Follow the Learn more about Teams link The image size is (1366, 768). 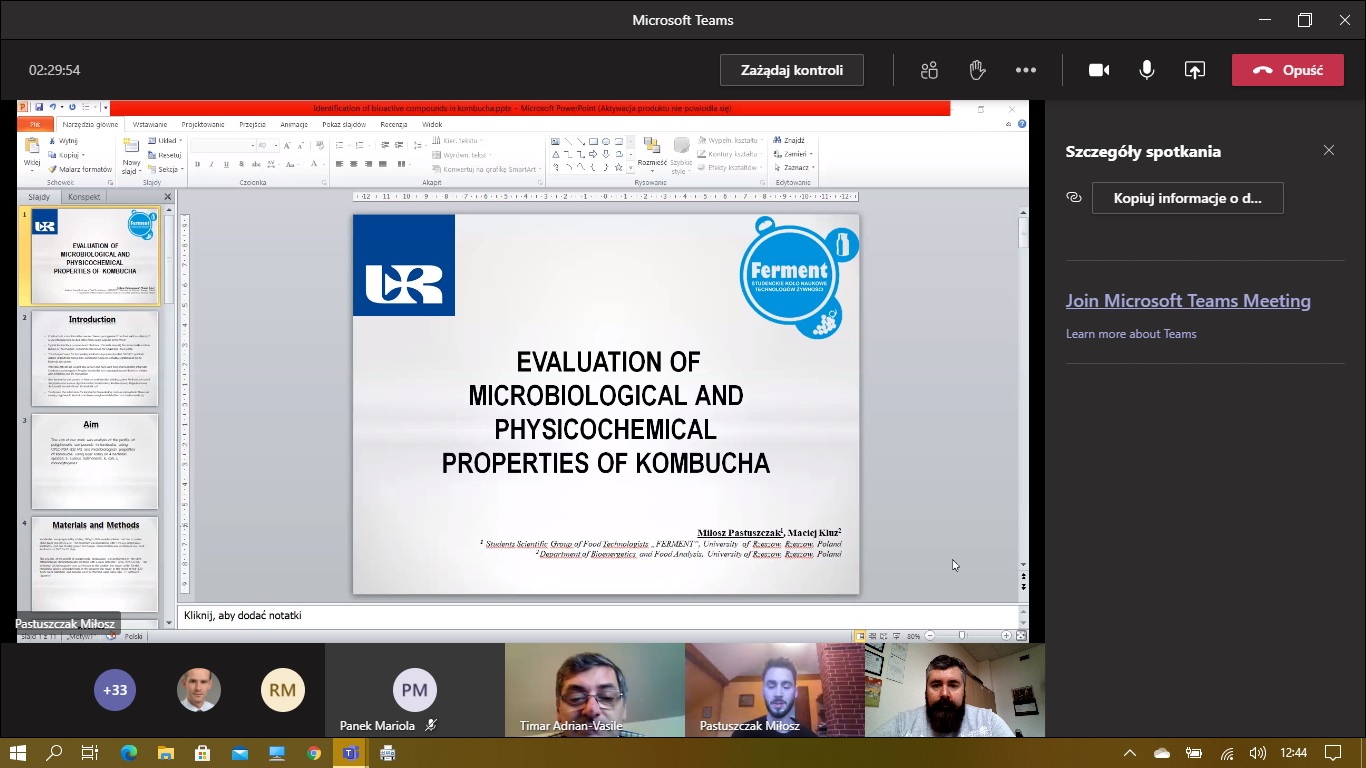pos(1130,334)
